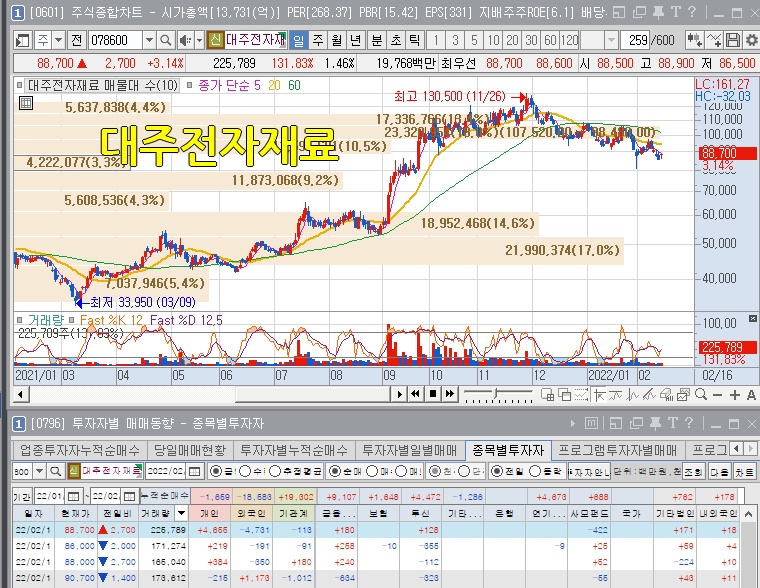Click the plus zoom-in icon below chart

click(x=735, y=395)
